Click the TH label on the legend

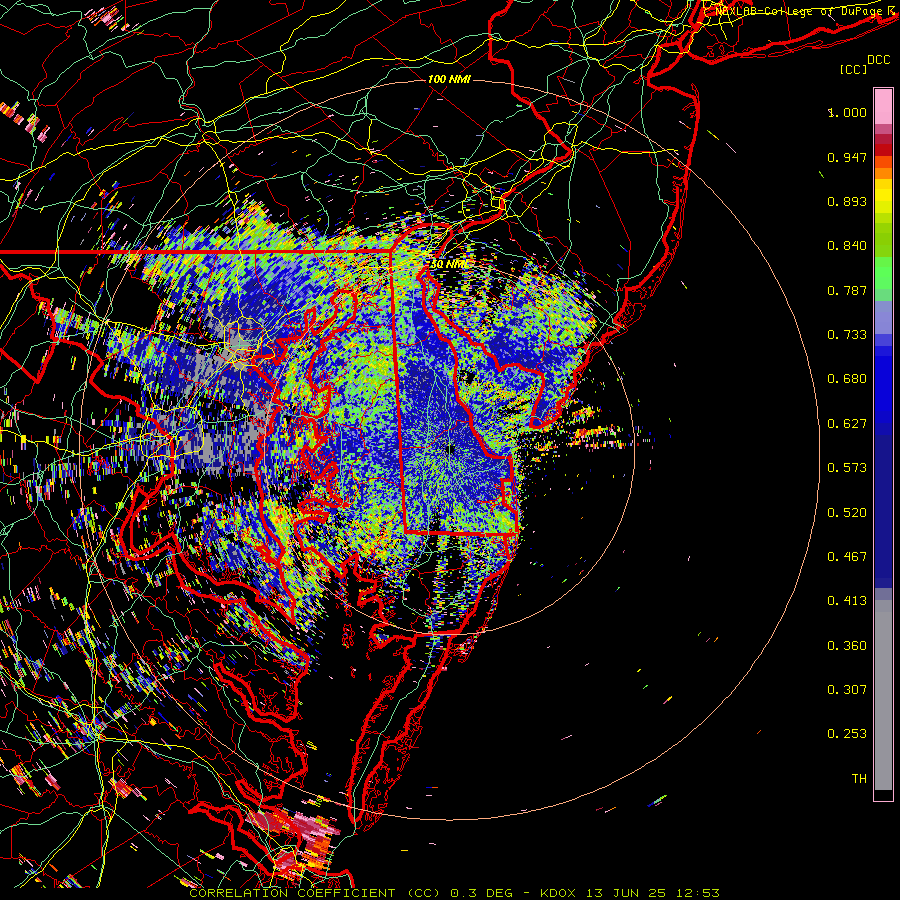pyautogui.click(x=859, y=779)
